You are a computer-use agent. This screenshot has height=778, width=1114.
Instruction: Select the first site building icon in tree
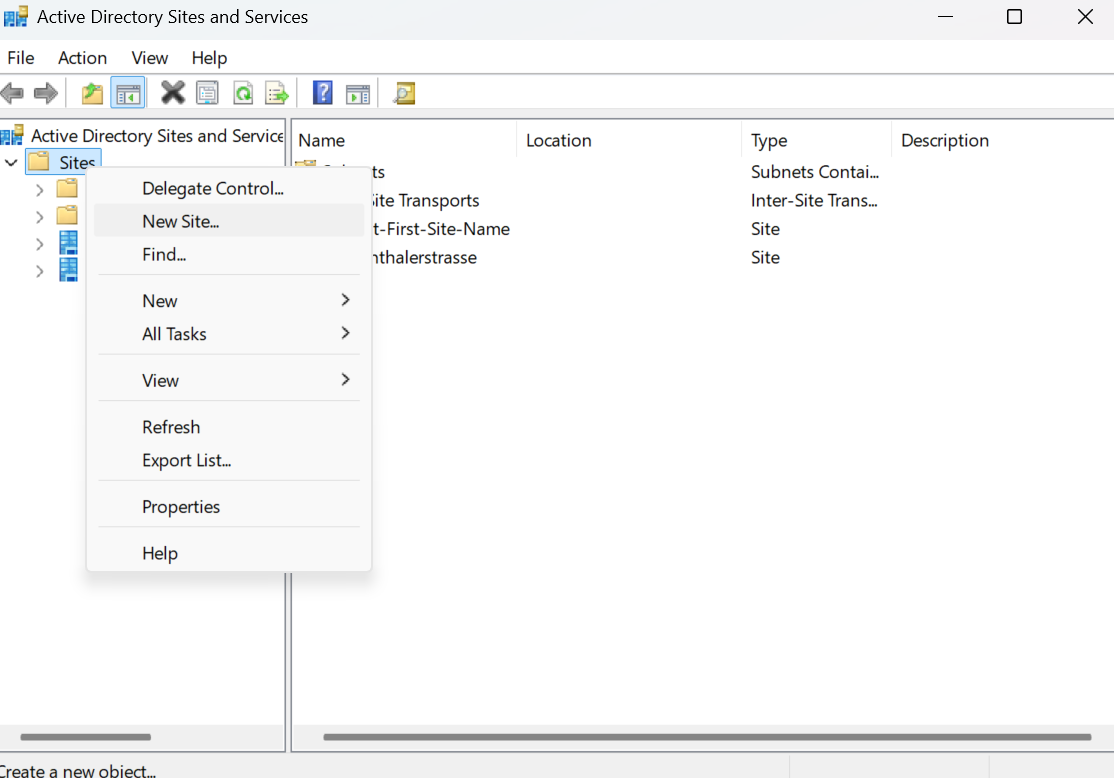[68, 243]
